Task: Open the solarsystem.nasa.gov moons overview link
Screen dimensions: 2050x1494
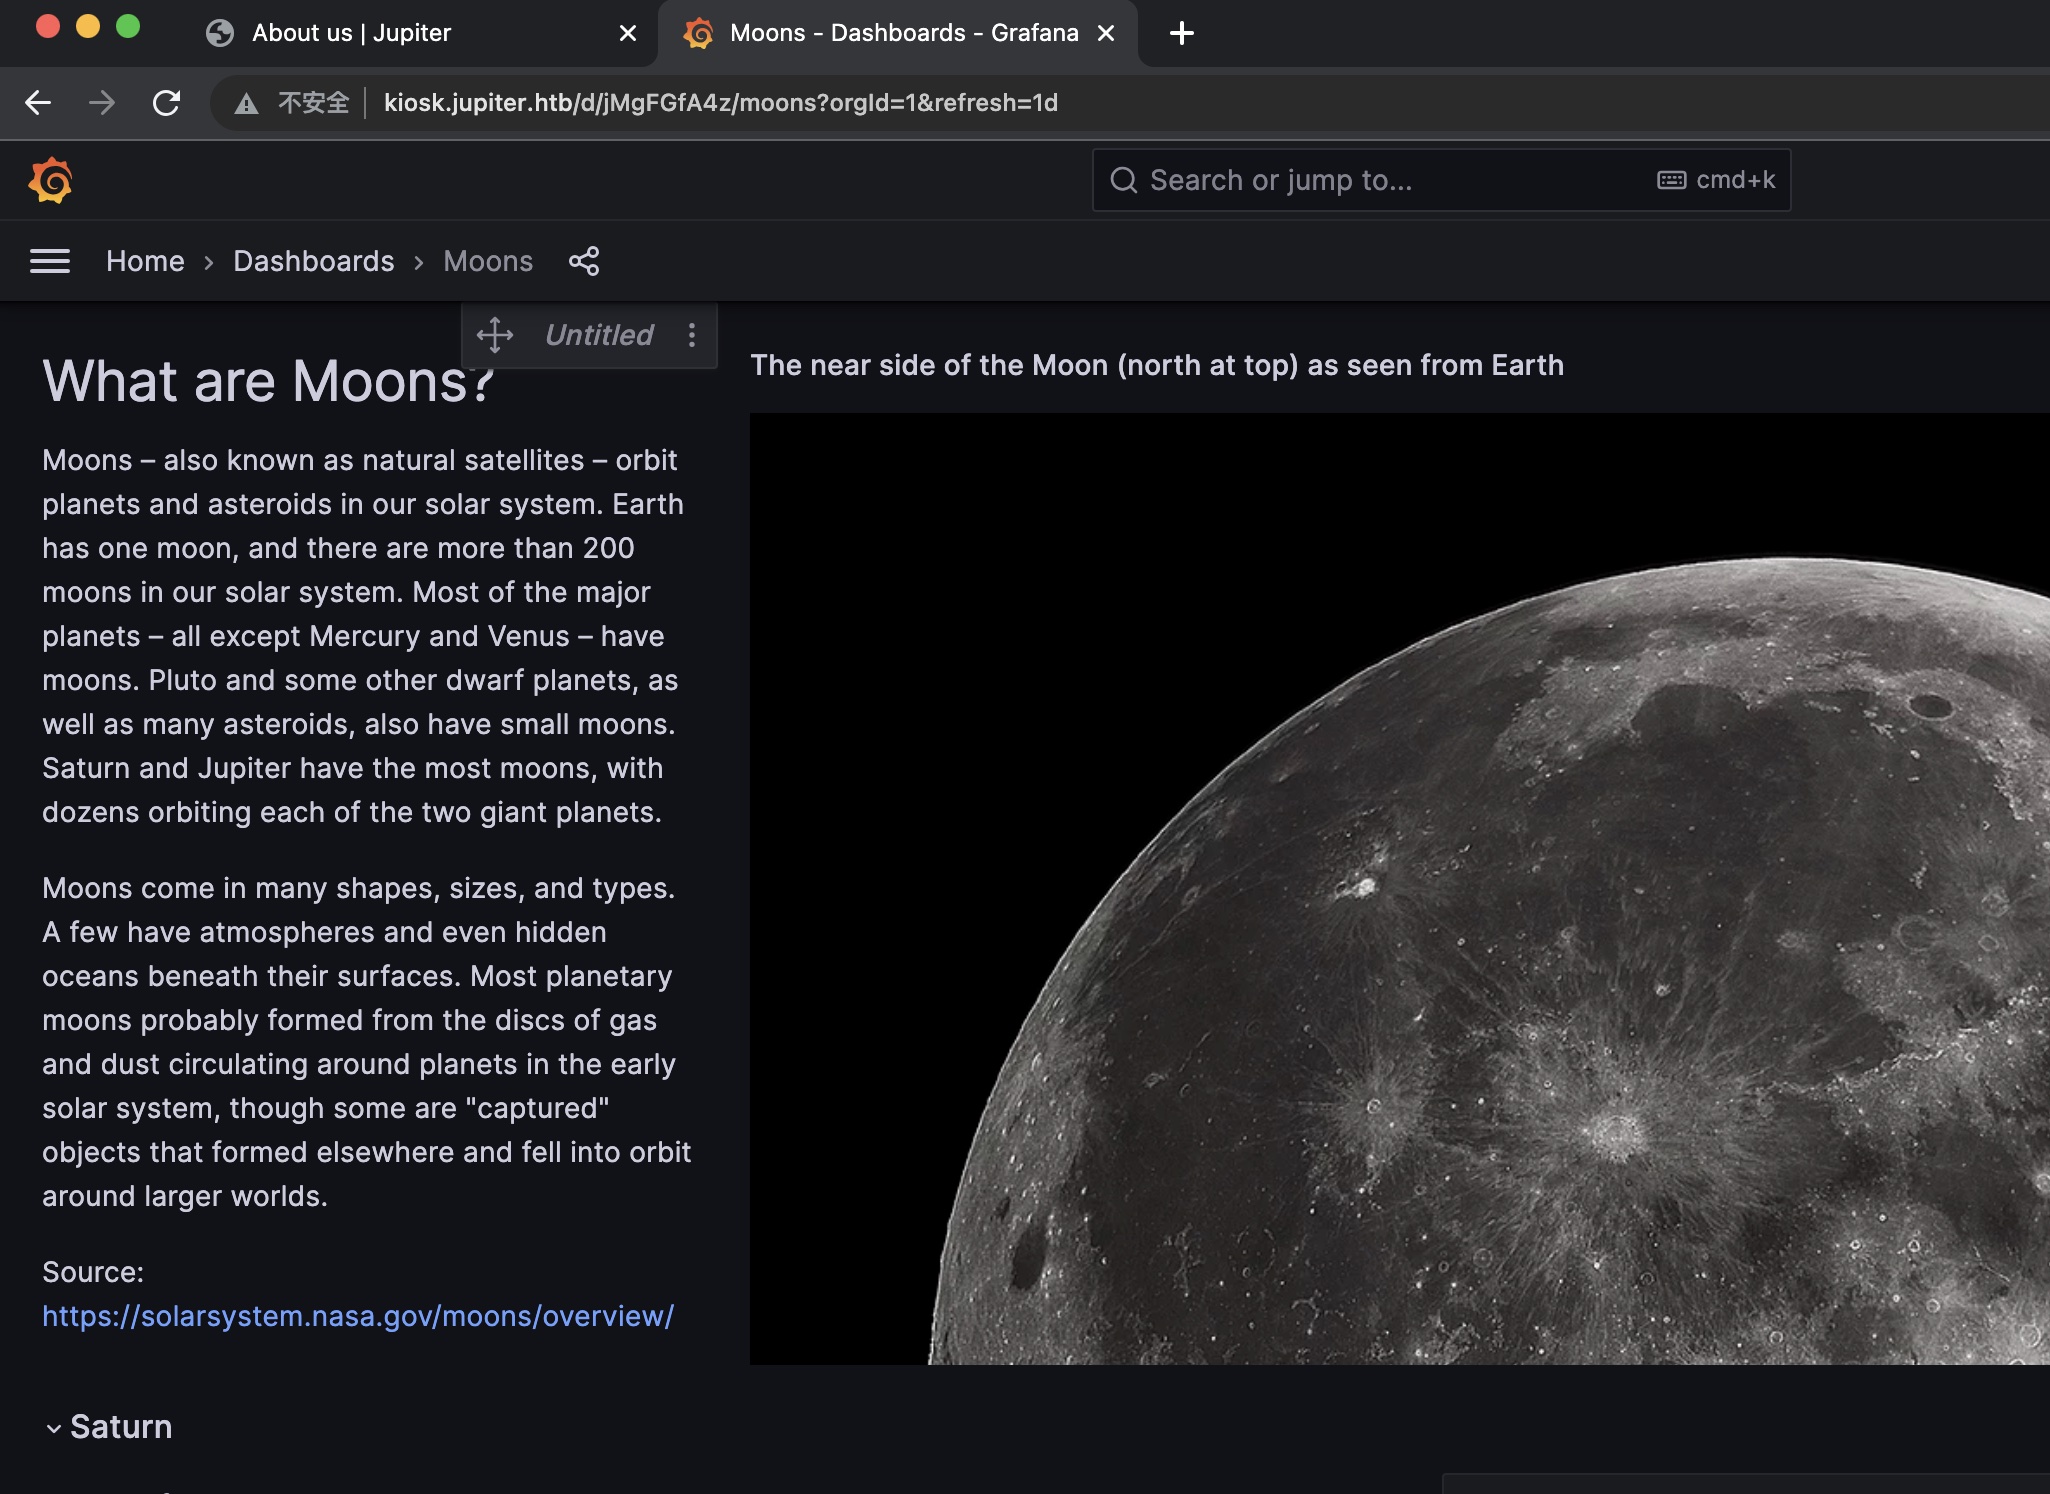Action: (x=358, y=1316)
